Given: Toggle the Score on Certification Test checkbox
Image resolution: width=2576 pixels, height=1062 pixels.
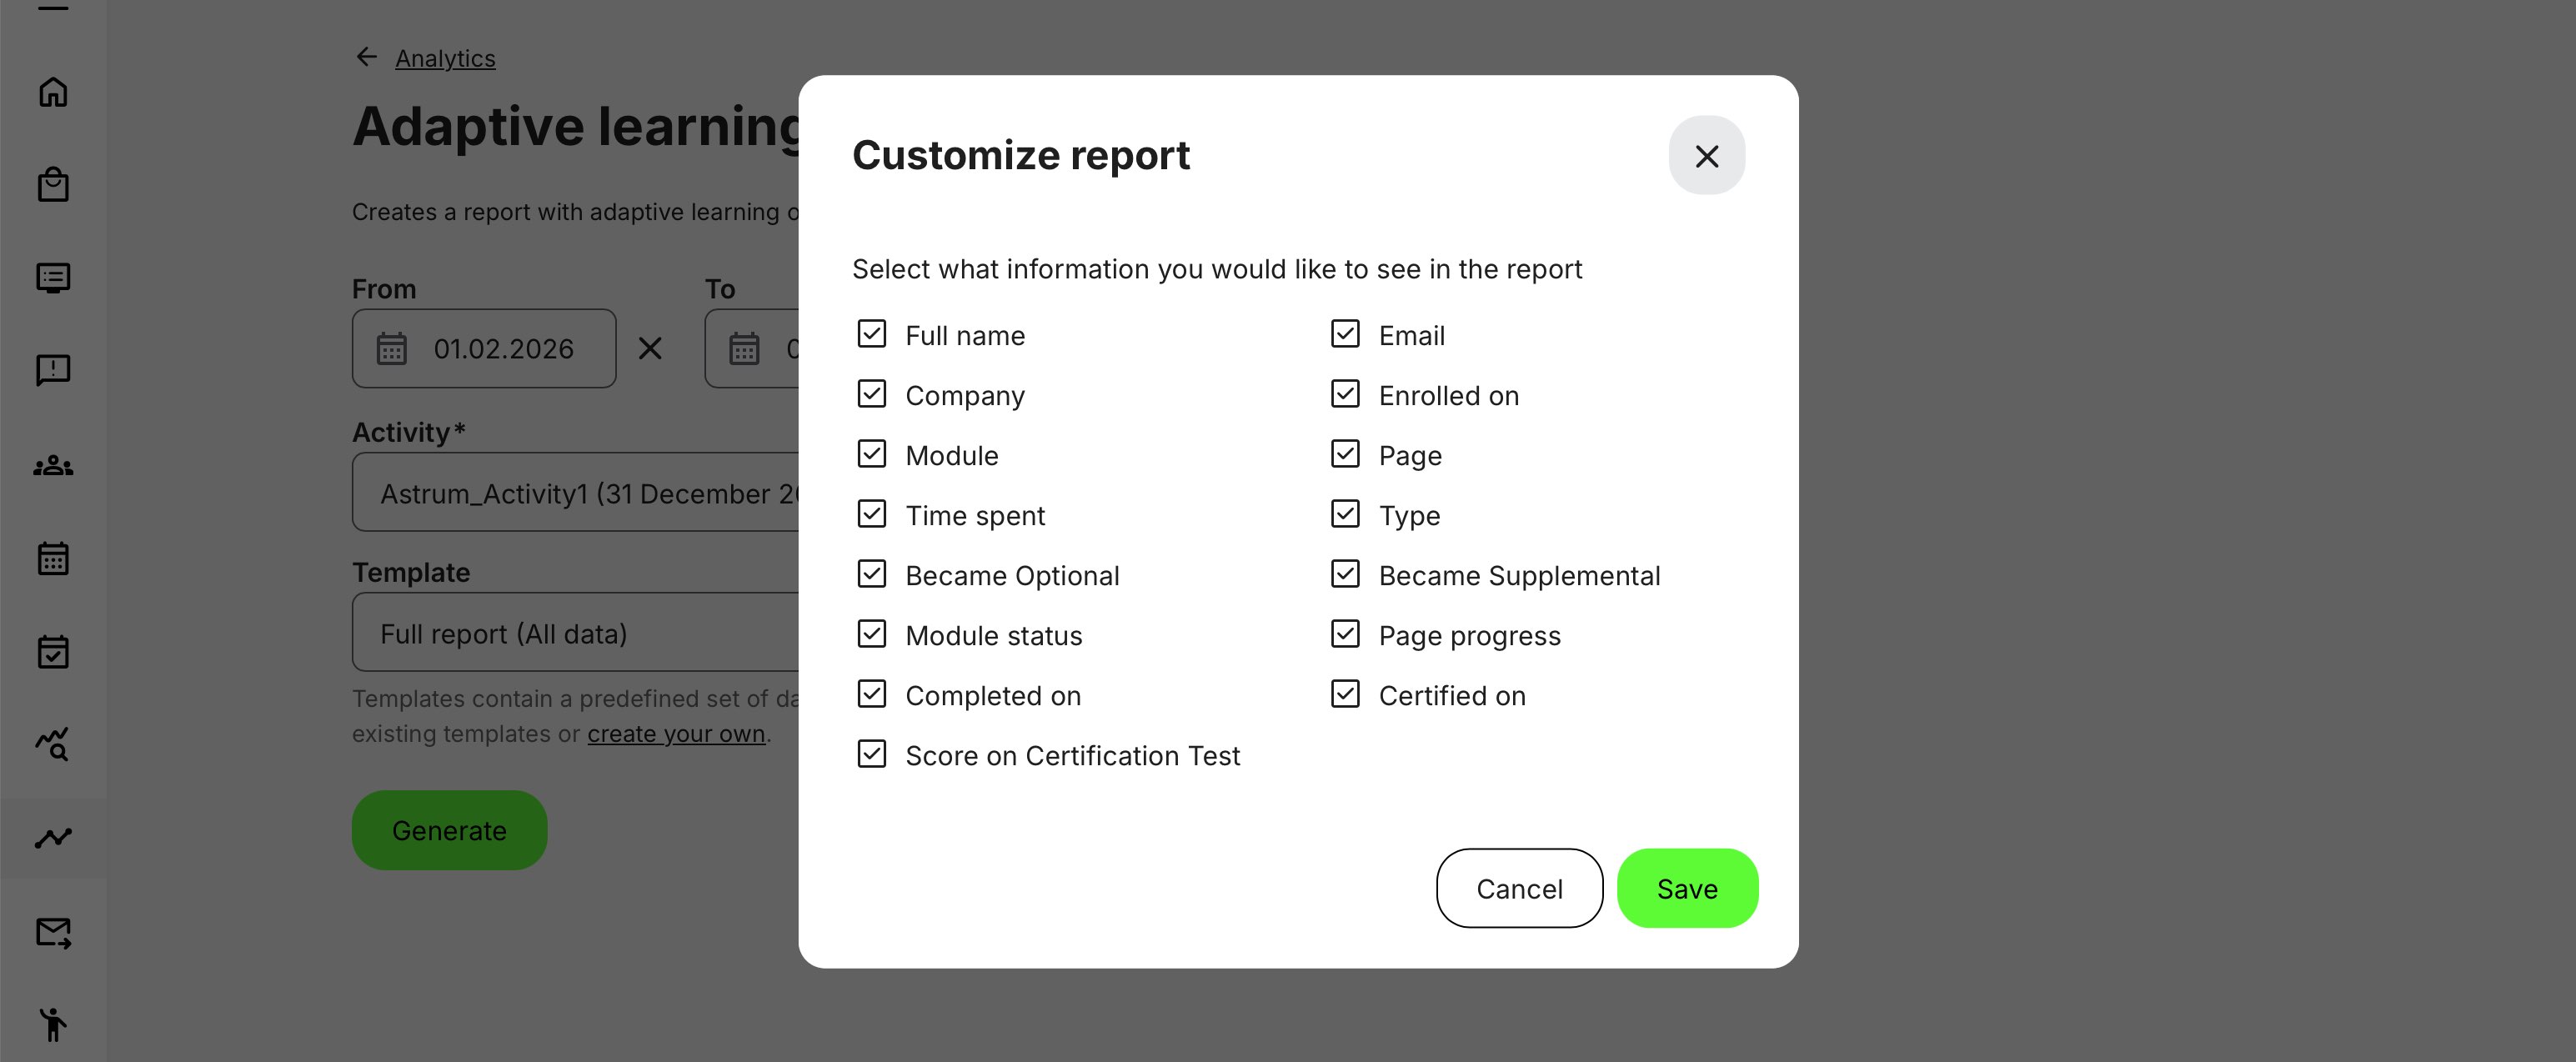Looking at the screenshot, I should (x=871, y=754).
